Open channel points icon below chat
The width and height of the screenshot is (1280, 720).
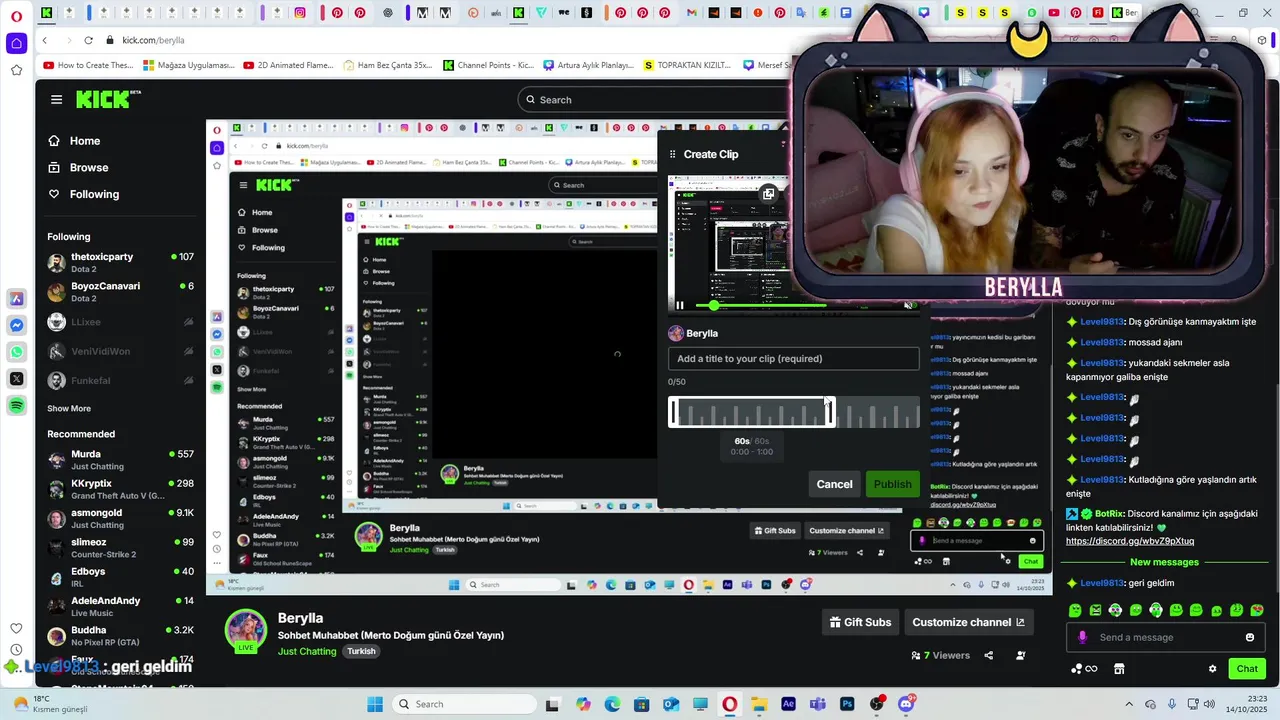[x=1084, y=669]
